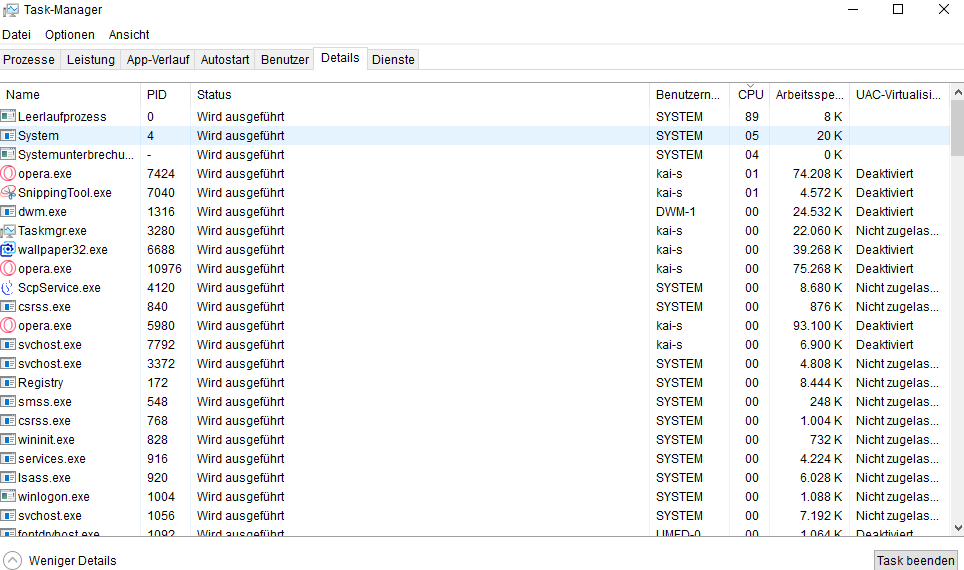Click the lsass.exe process icon
The height and width of the screenshot is (570, 964).
[x=8, y=478]
